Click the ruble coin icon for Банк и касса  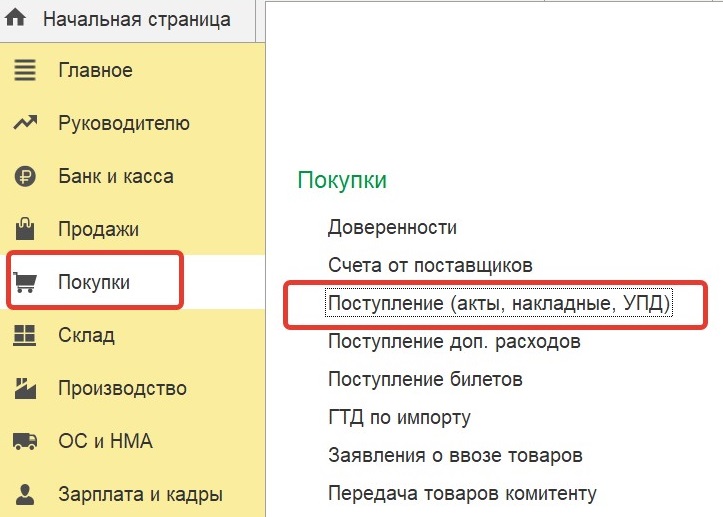click(x=25, y=176)
